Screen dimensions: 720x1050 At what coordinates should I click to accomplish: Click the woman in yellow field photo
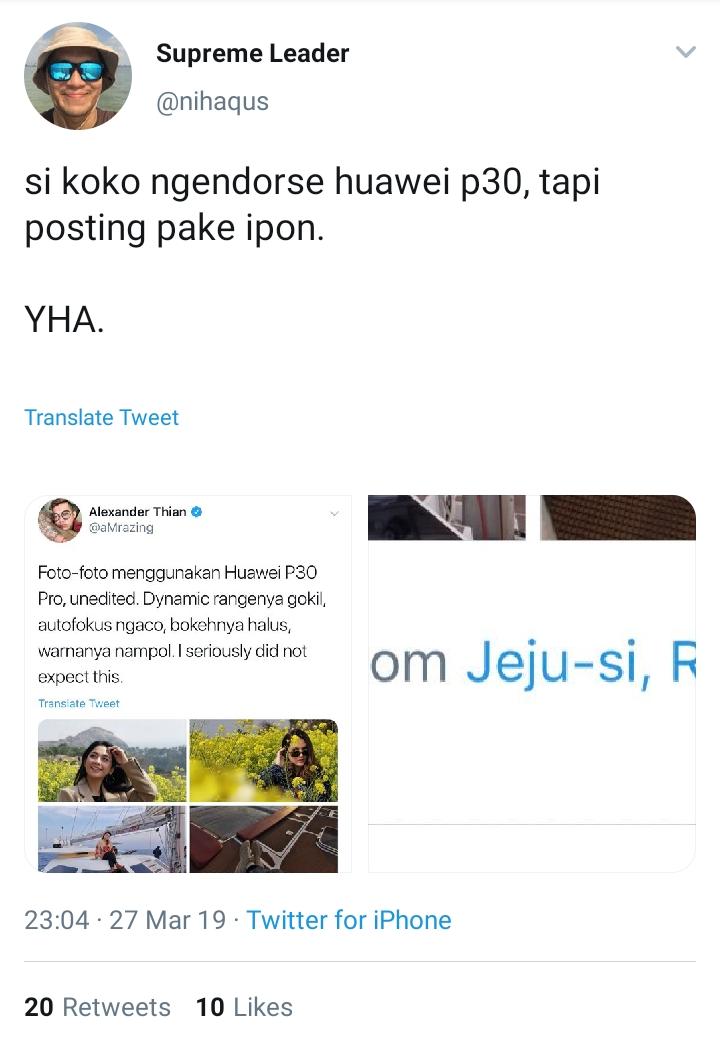click(113, 761)
